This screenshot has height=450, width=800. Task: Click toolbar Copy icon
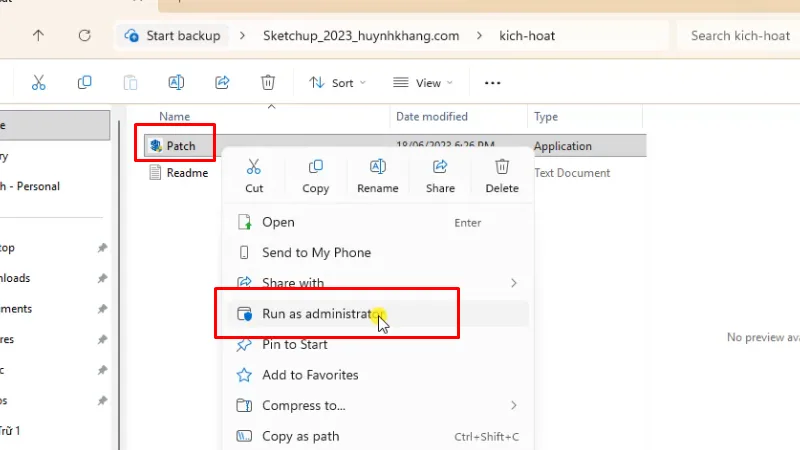tap(85, 82)
